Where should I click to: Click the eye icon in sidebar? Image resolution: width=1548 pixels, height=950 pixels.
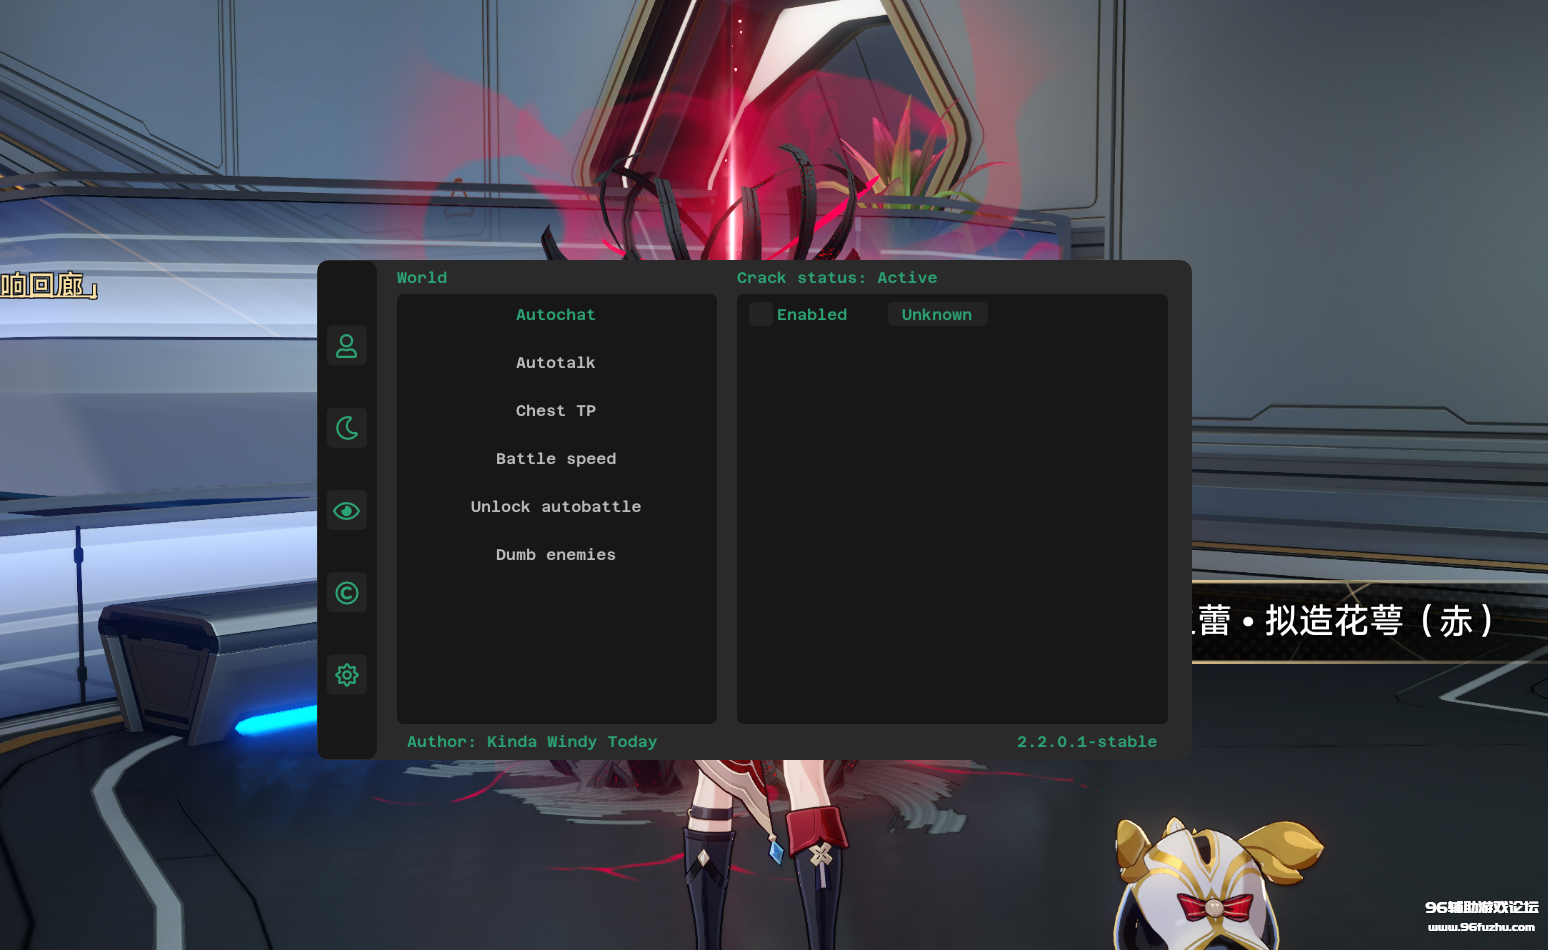click(347, 511)
